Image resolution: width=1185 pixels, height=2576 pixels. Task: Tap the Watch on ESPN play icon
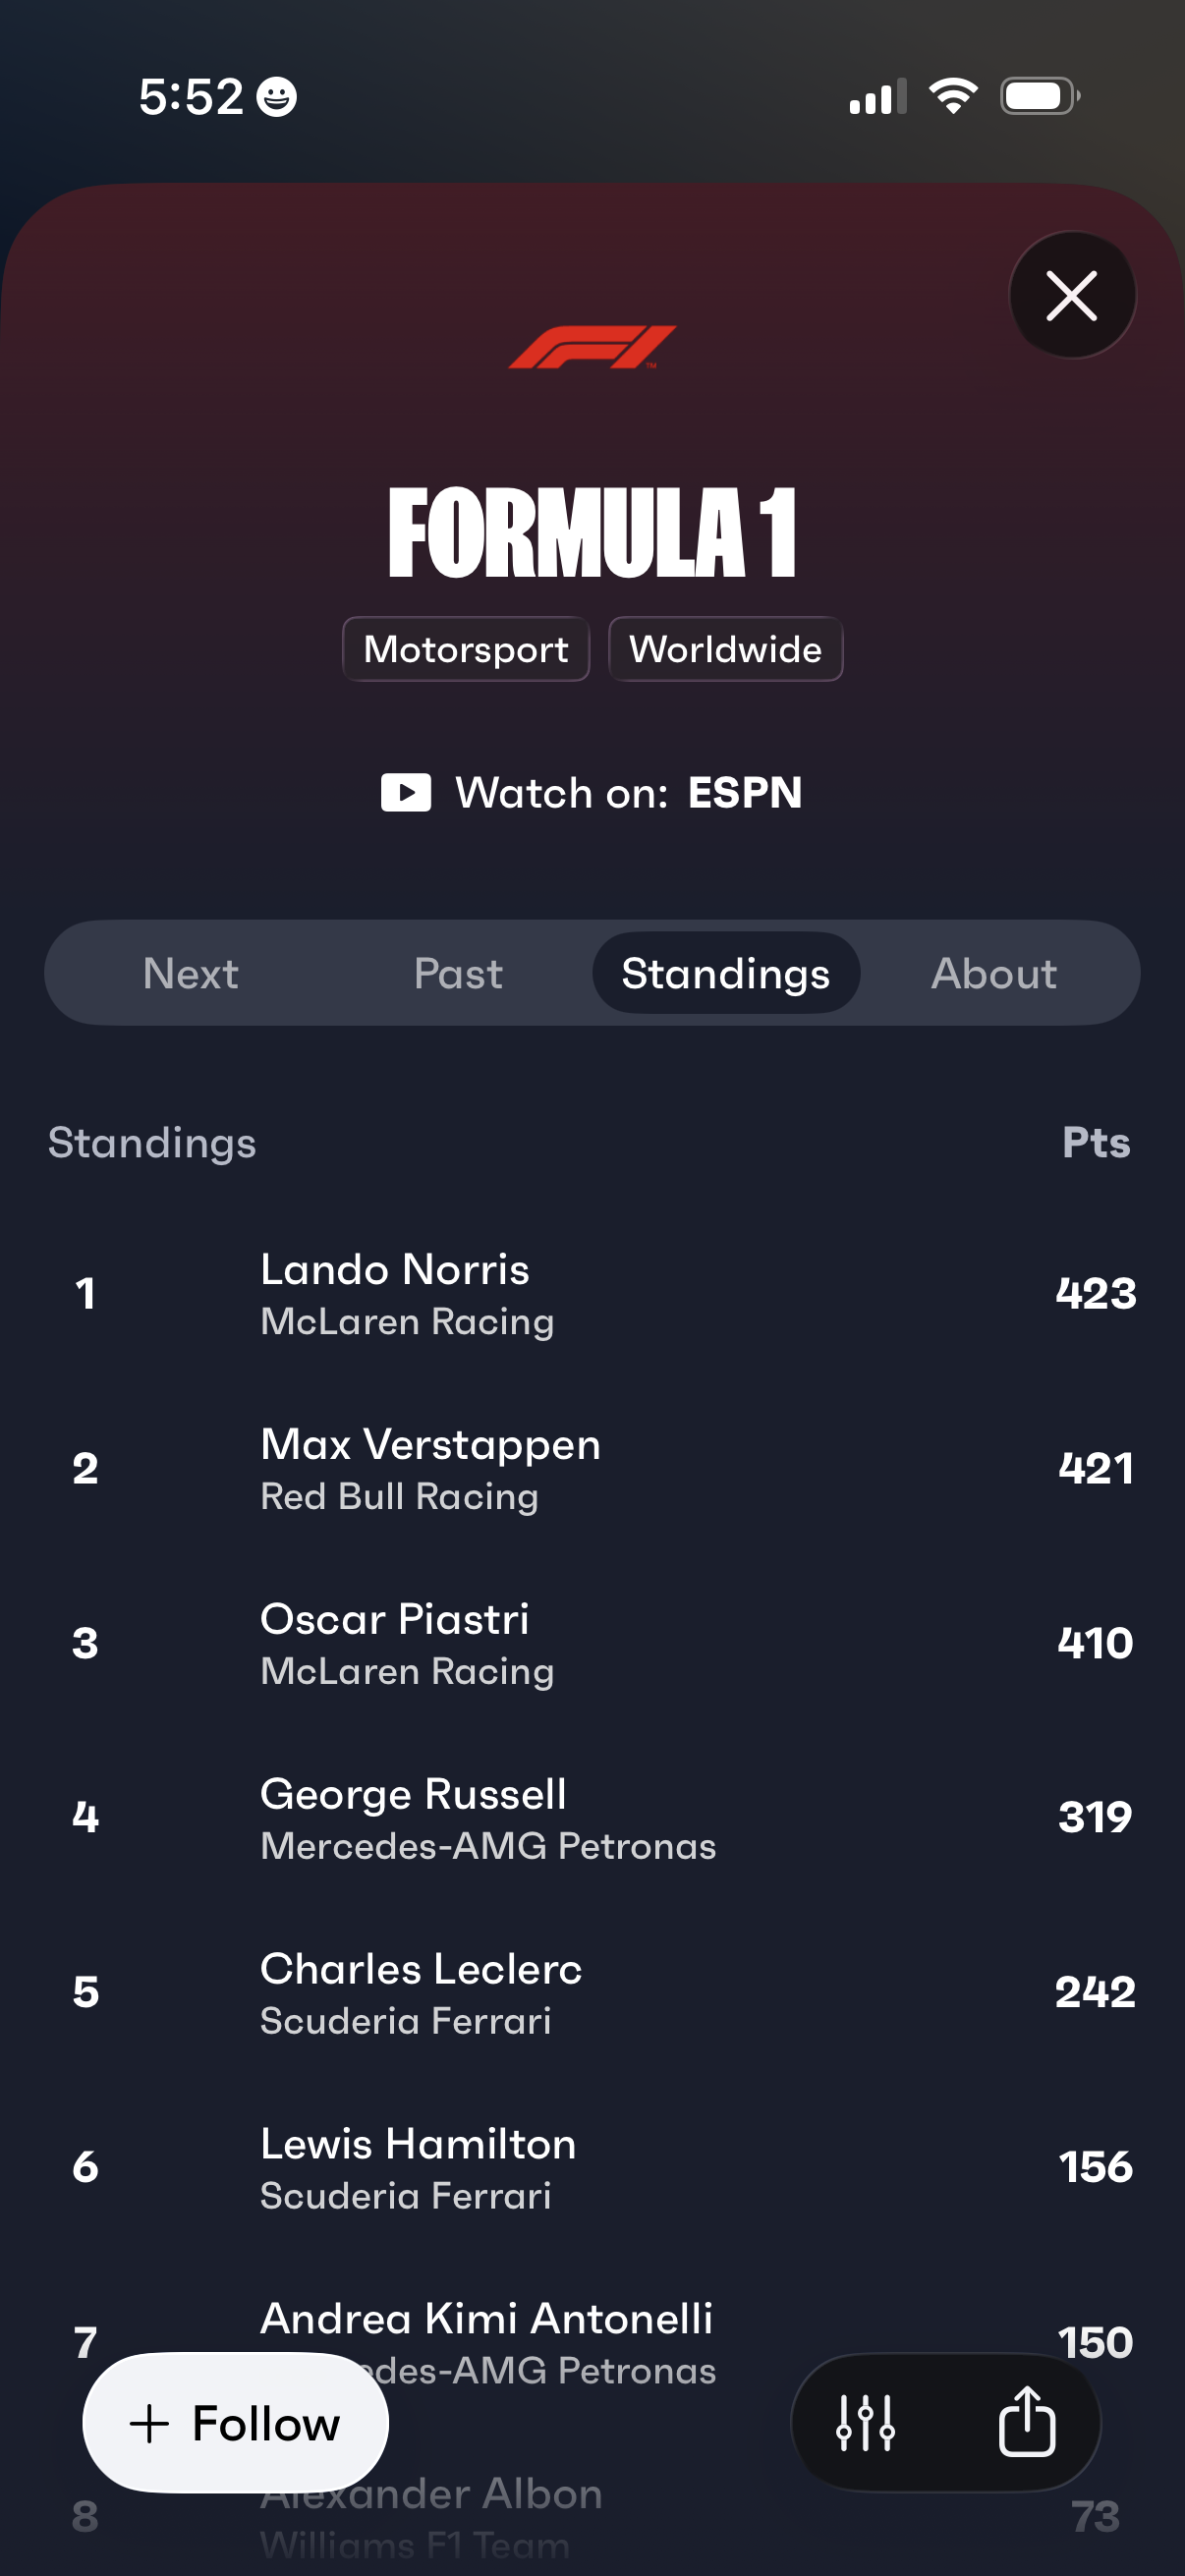click(406, 793)
